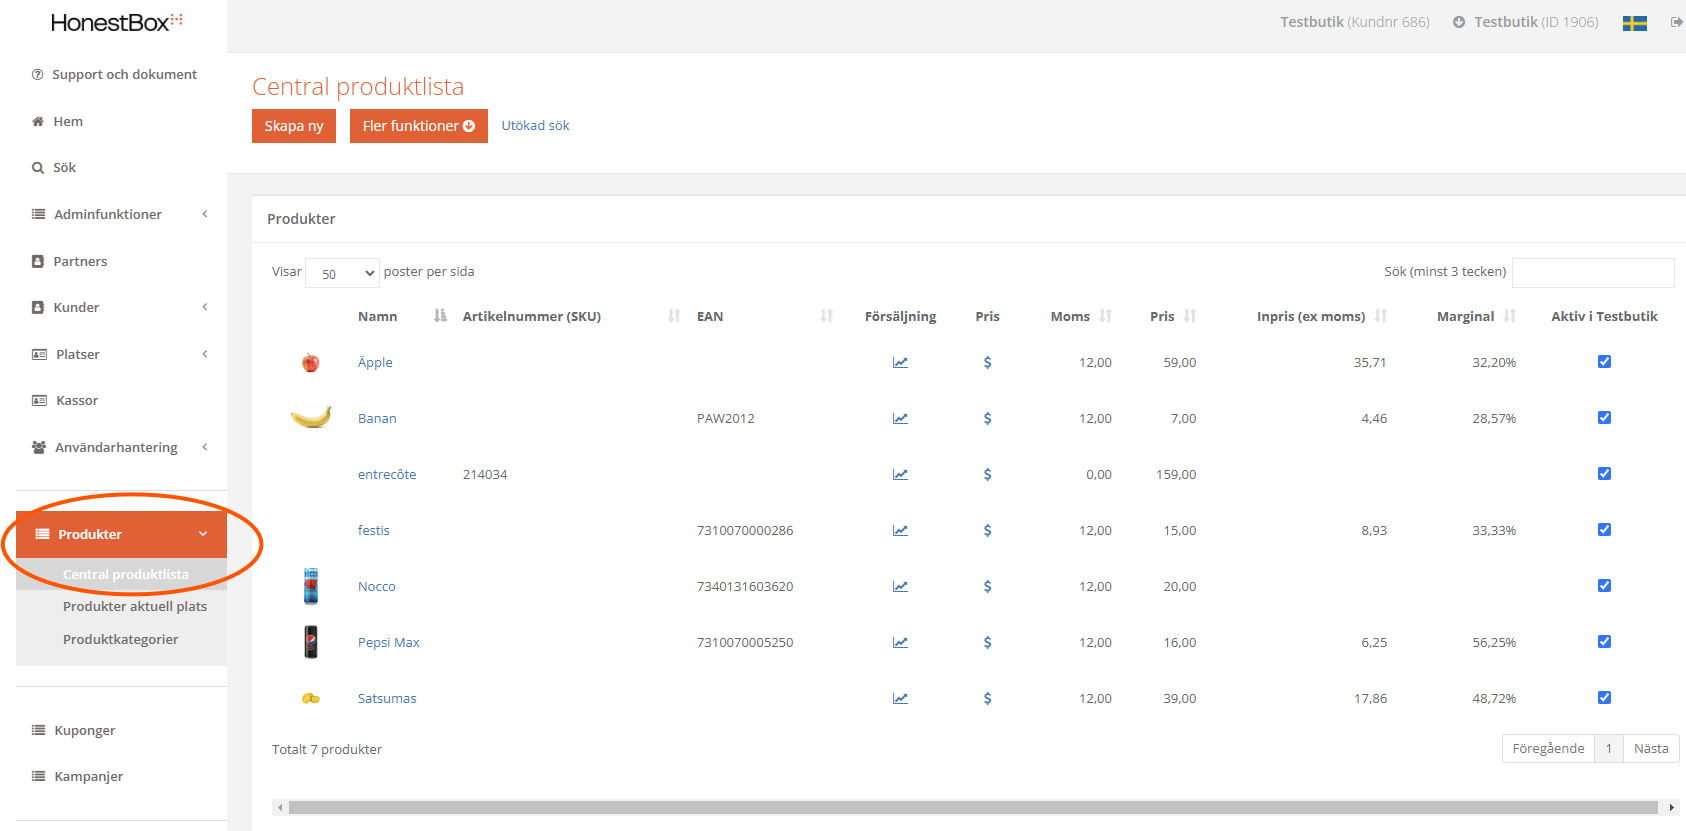Open Produktkategorier in the sidebar
This screenshot has width=1686, height=831.
coord(120,639)
